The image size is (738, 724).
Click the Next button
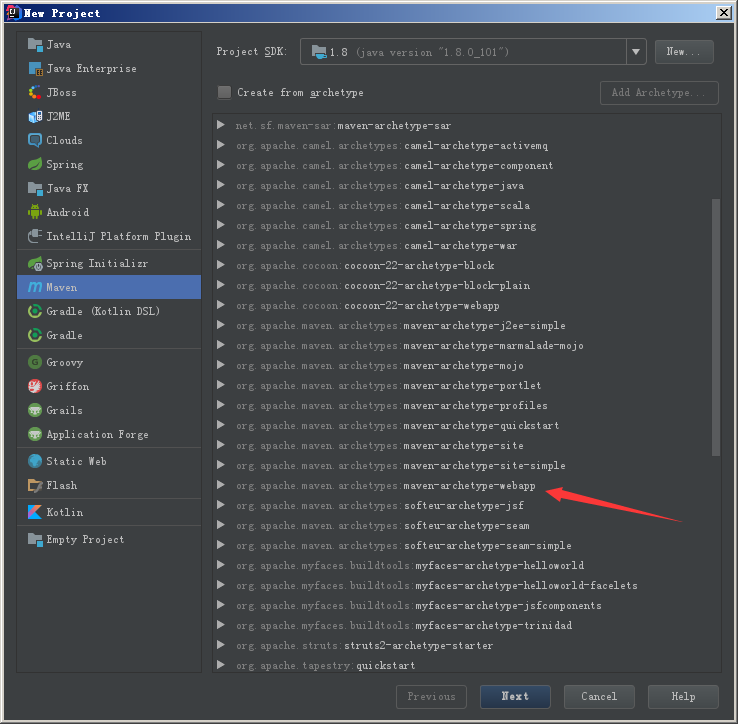(x=515, y=697)
